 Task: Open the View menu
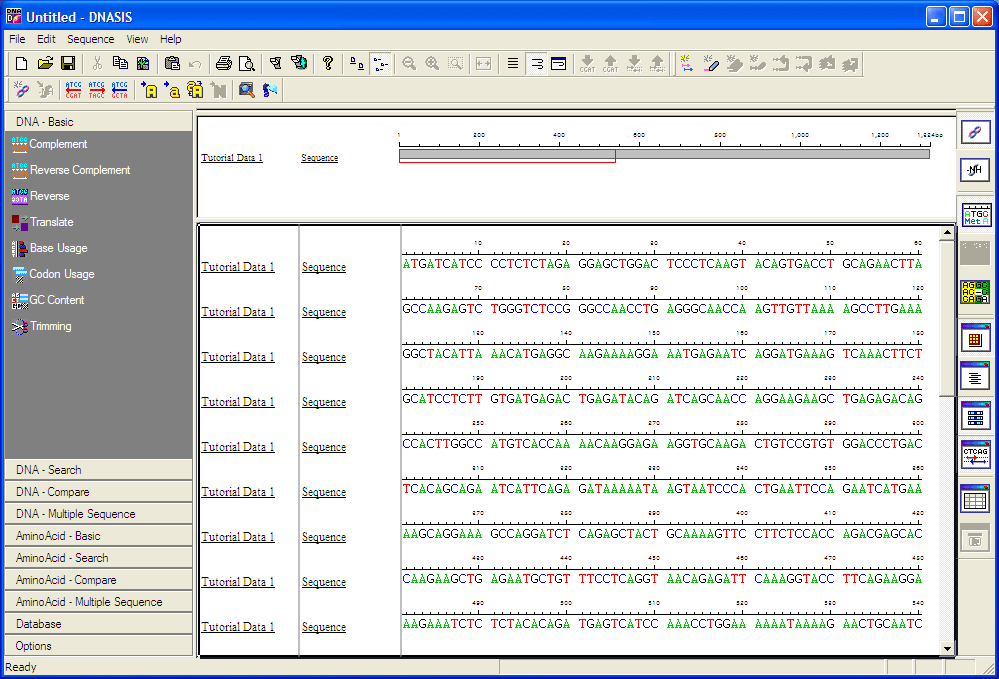tap(137, 39)
